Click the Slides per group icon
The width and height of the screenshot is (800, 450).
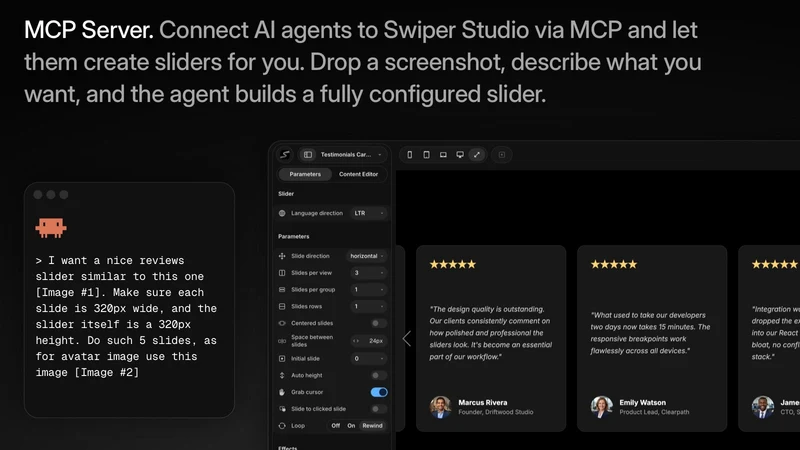[282, 290]
